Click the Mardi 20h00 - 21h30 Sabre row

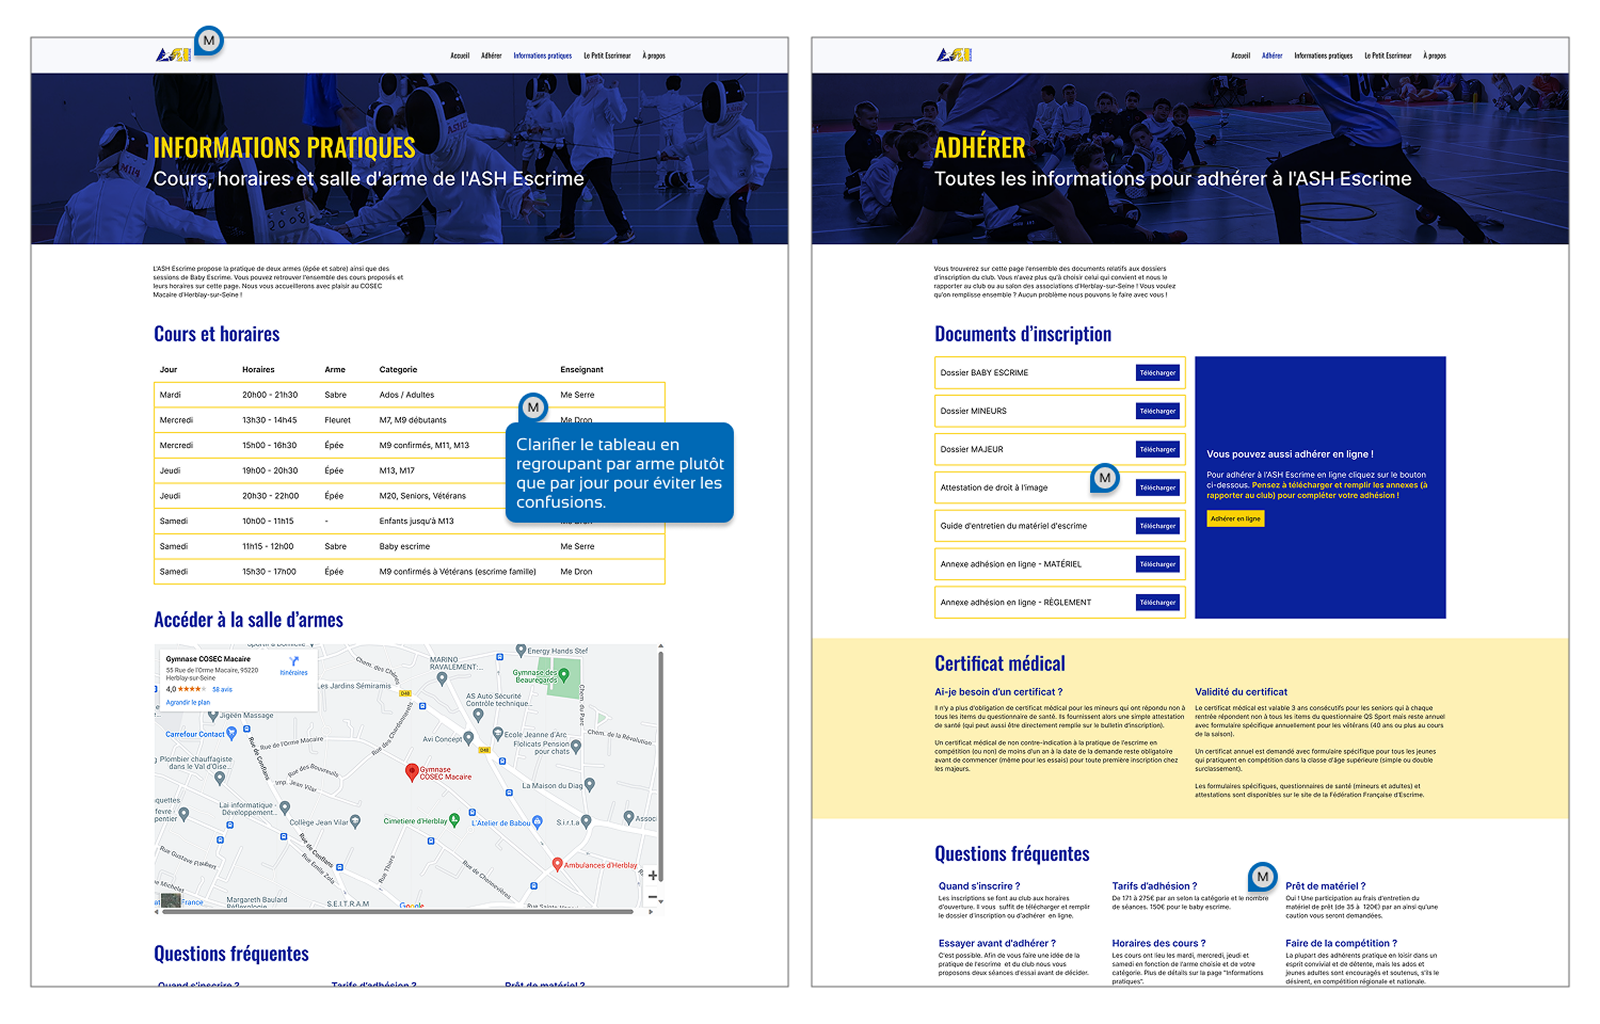click(x=409, y=395)
